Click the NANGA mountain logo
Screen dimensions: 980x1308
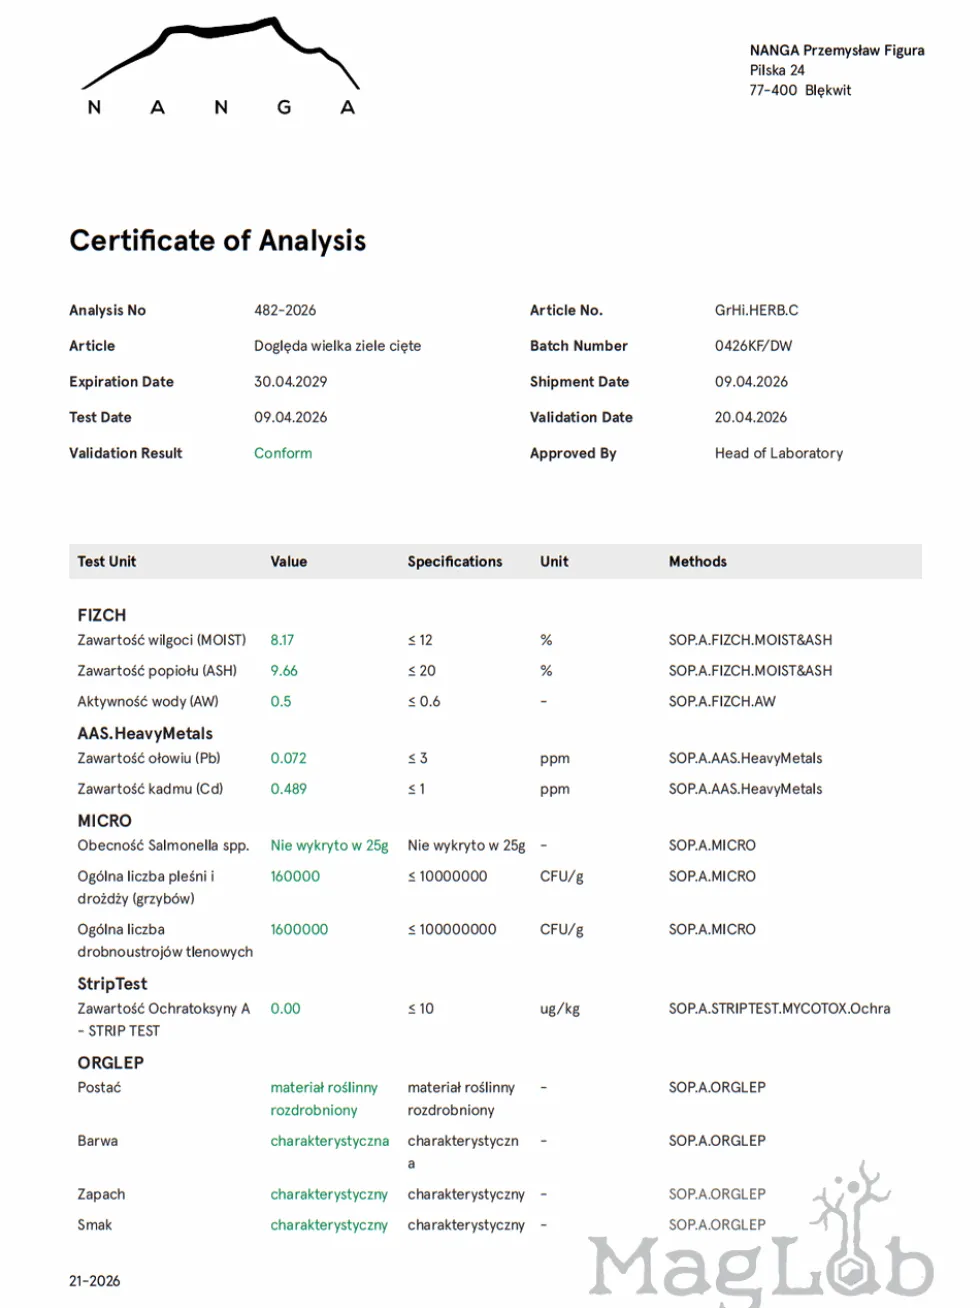point(220,67)
